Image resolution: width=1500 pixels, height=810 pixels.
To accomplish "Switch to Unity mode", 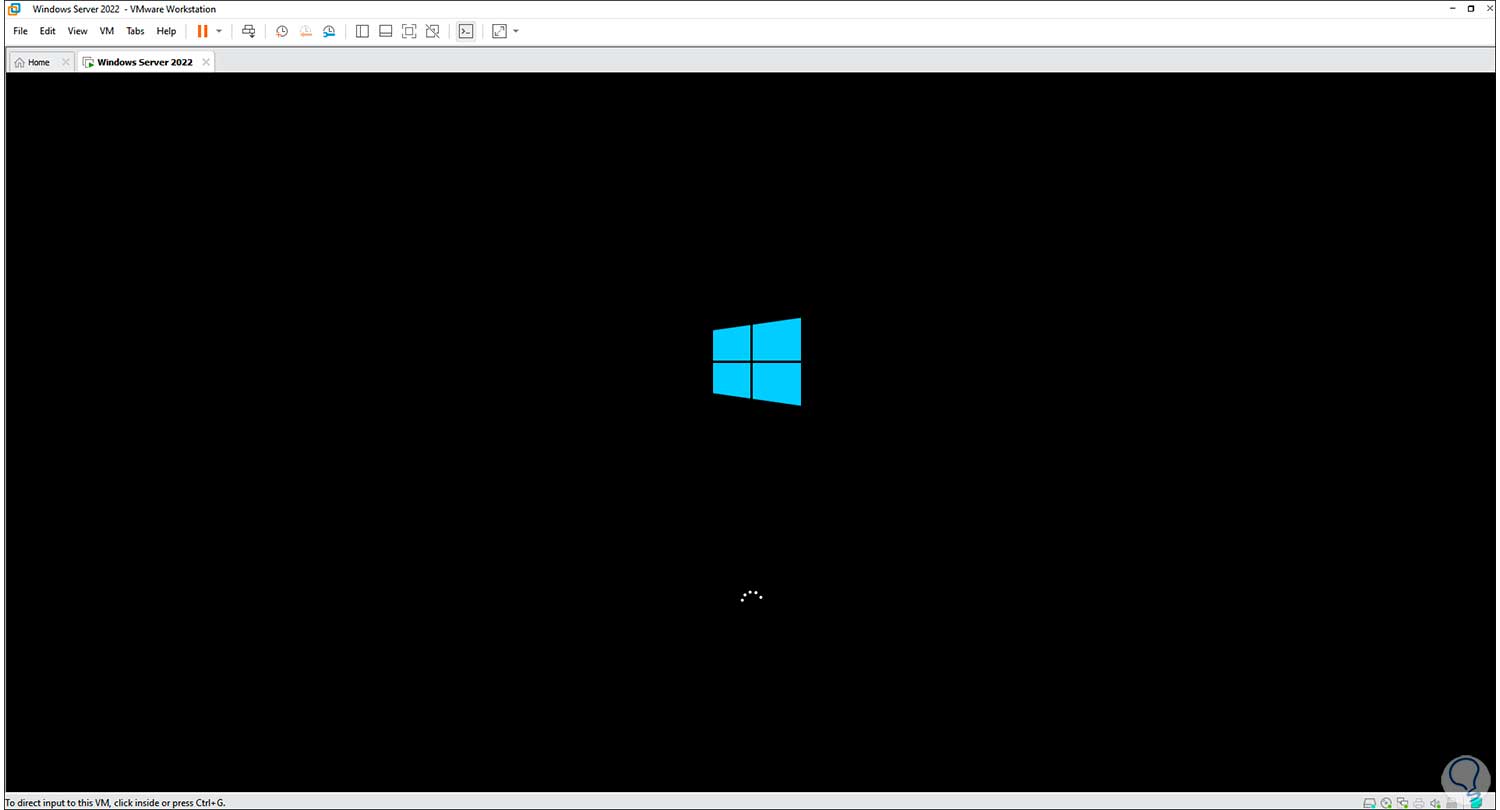I will pyautogui.click(x=433, y=31).
